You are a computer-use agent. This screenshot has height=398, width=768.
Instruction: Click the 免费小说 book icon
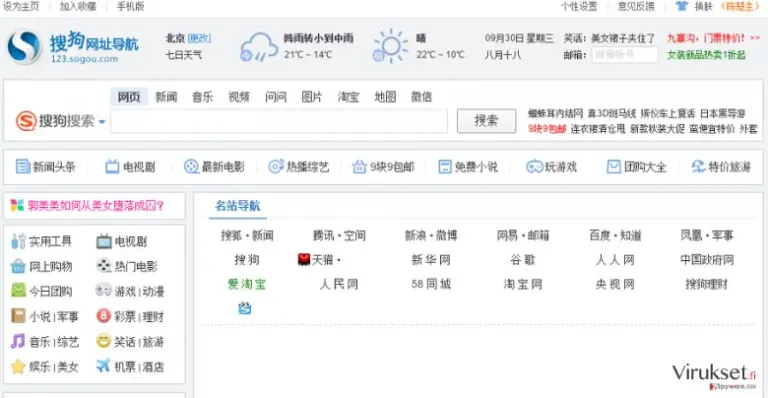(x=444, y=167)
